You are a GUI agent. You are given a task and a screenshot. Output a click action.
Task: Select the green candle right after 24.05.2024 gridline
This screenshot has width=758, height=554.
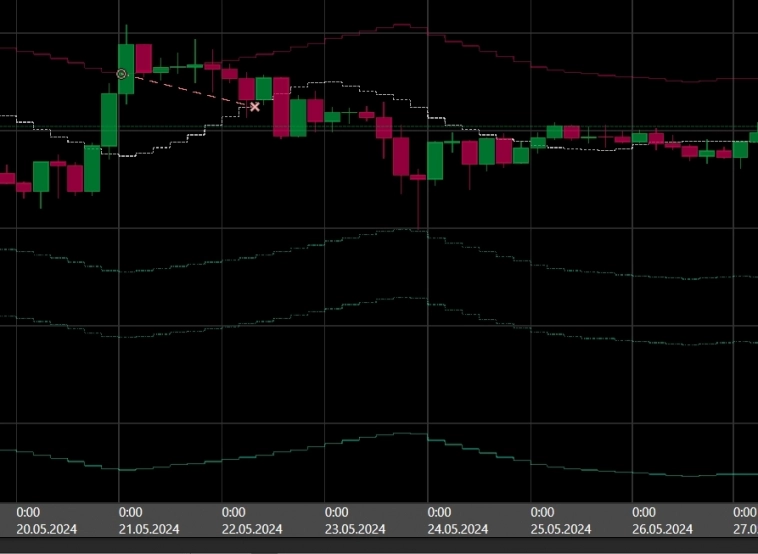(x=435, y=160)
